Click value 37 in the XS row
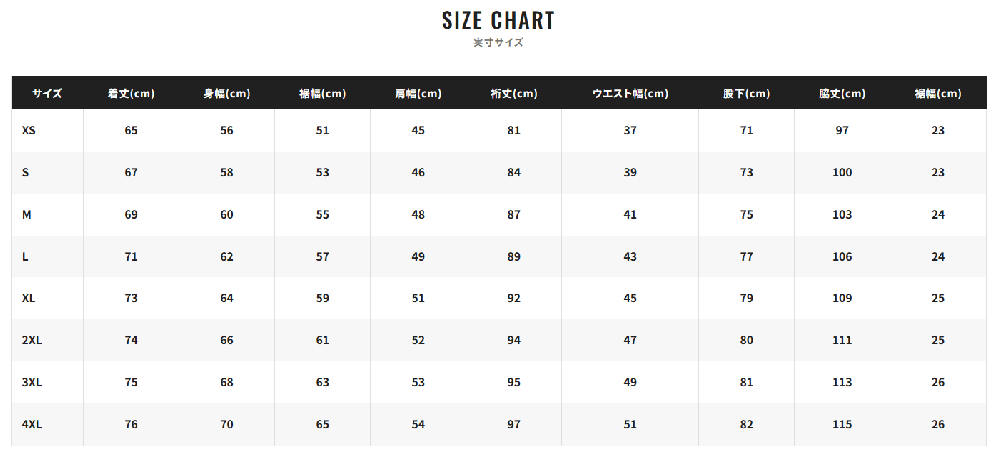The width and height of the screenshot is (1000, 456). tap(630, 130)
